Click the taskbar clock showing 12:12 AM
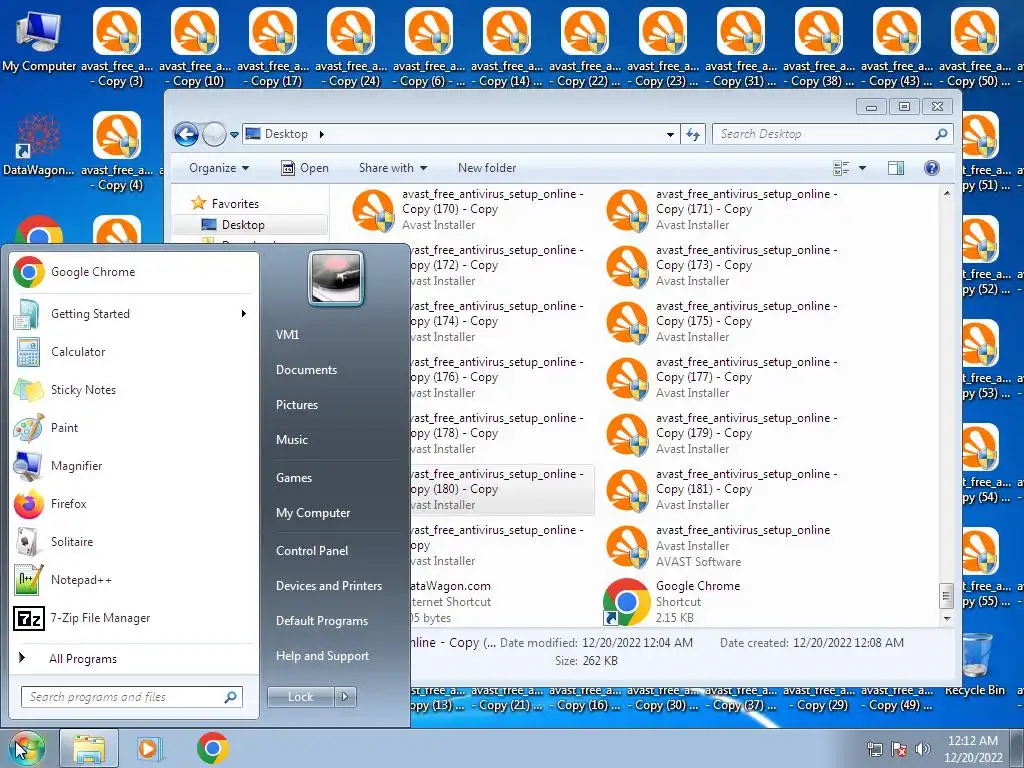The height and width of the screenshot is (768, 1024). coord(973,749)
